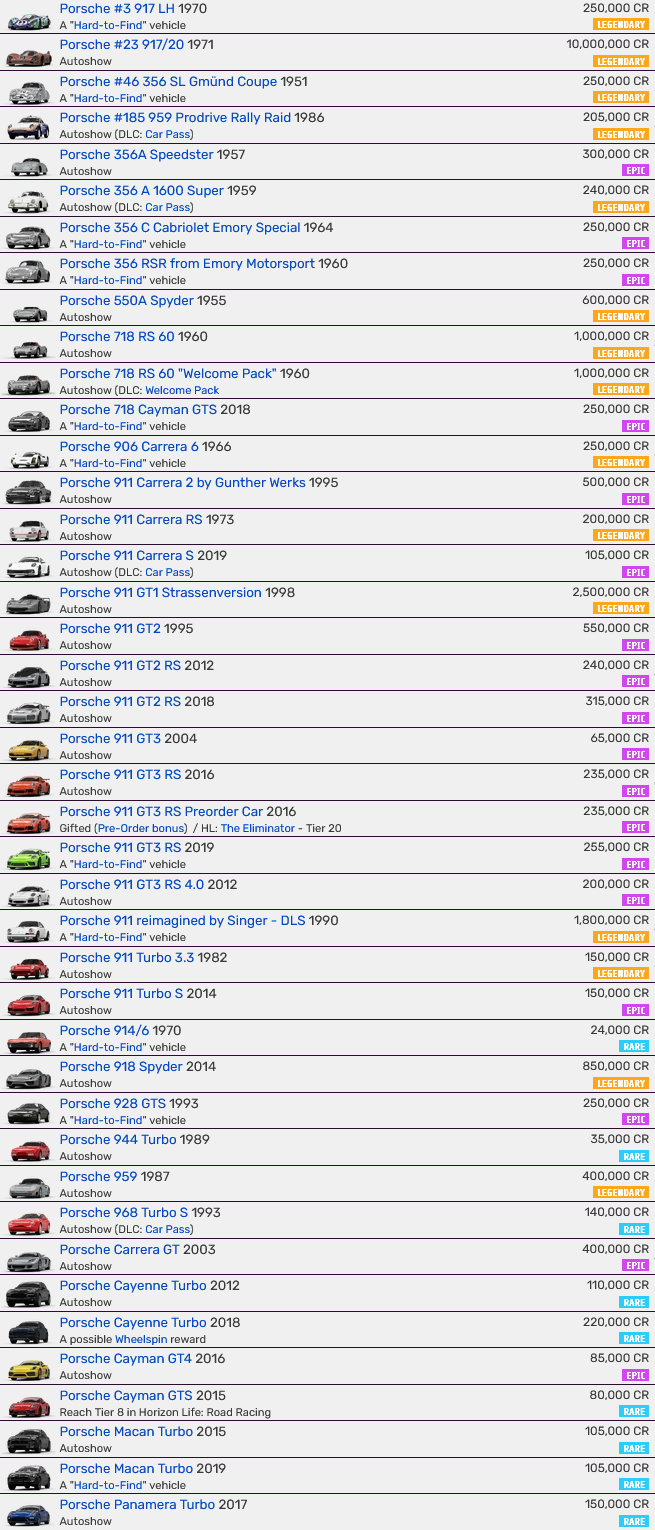655x1530 pixels.
Task: Click the Porsche Cayman GTS 2015 thumbnail
Action: [x=28, y=1405]
